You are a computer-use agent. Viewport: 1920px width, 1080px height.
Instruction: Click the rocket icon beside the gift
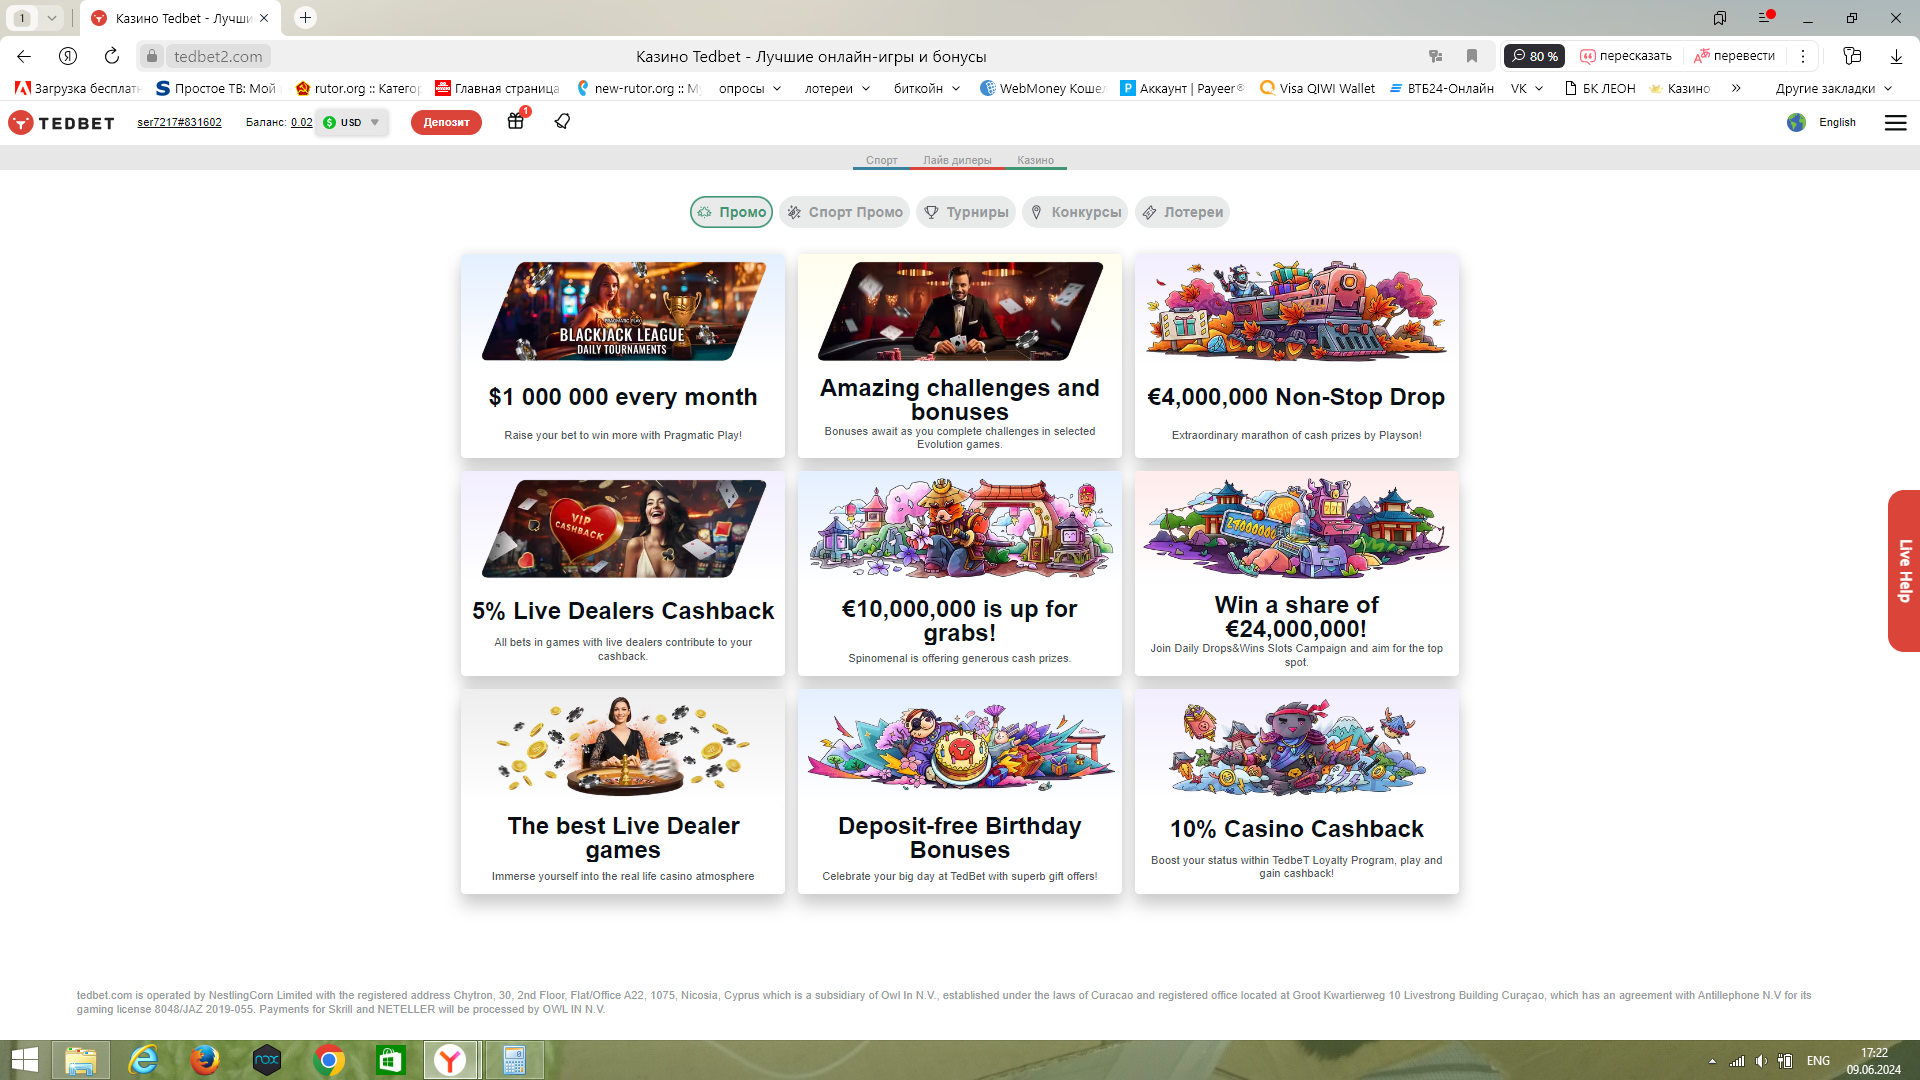pyautogui.click(x=562, y=121)
